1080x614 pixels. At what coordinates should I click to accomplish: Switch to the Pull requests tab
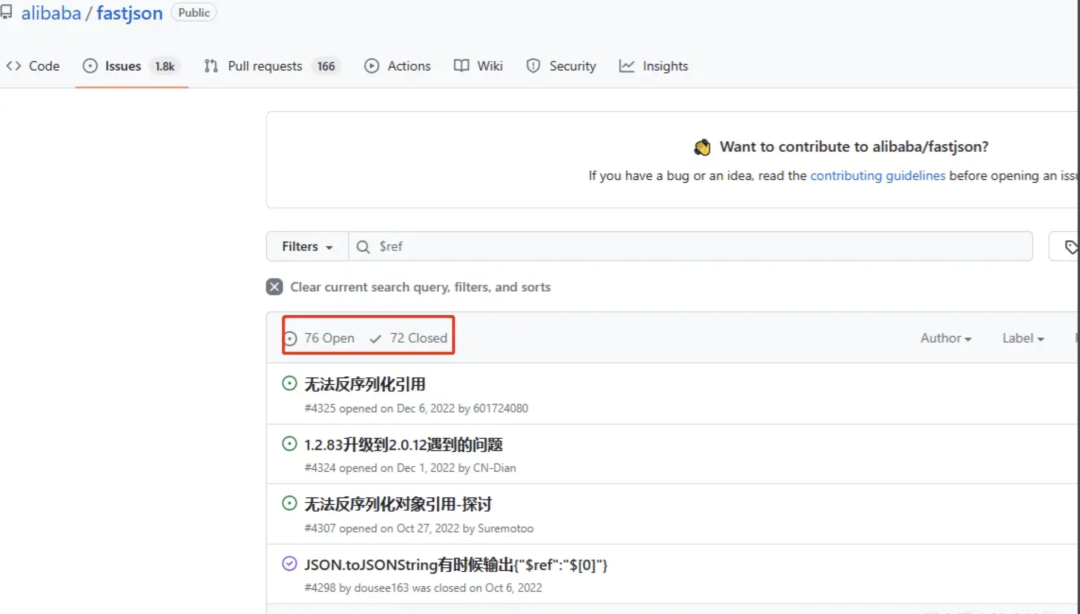coord(264,66)
